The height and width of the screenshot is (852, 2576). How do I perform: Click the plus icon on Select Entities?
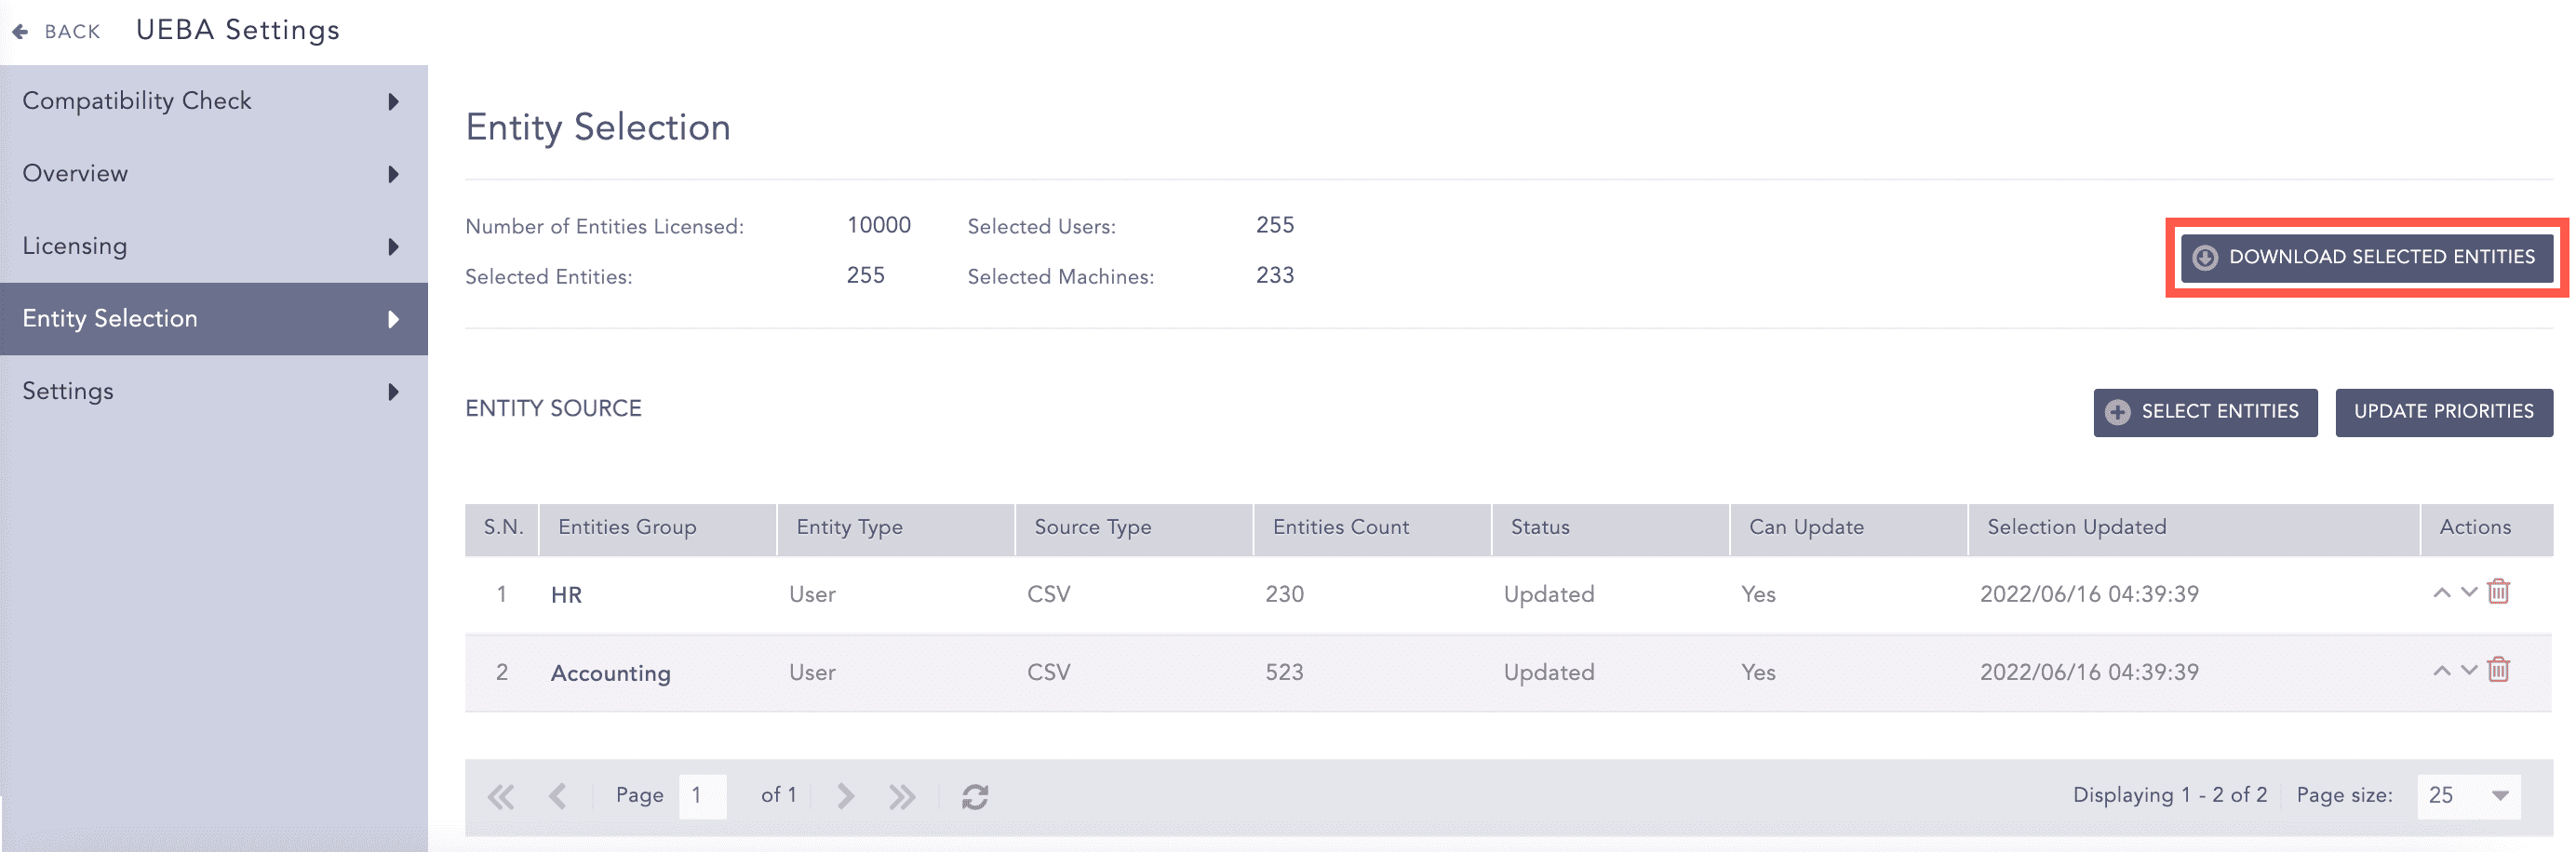[x=2119, y=412]
